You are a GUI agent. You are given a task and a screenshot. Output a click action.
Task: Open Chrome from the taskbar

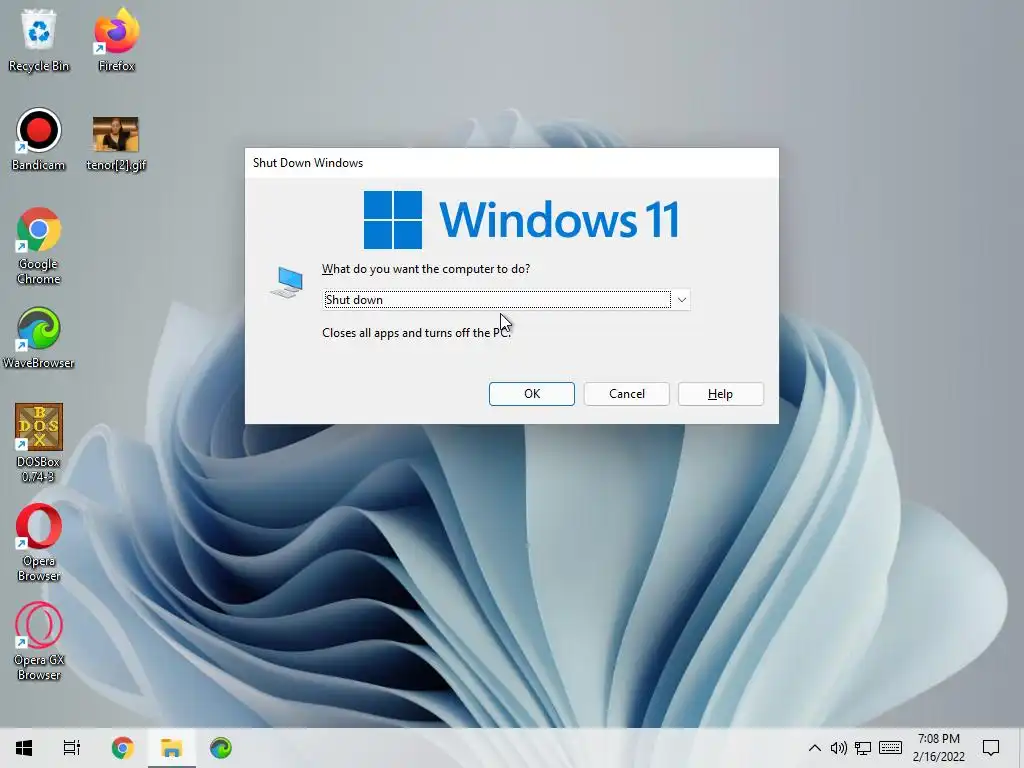point(122,748)
